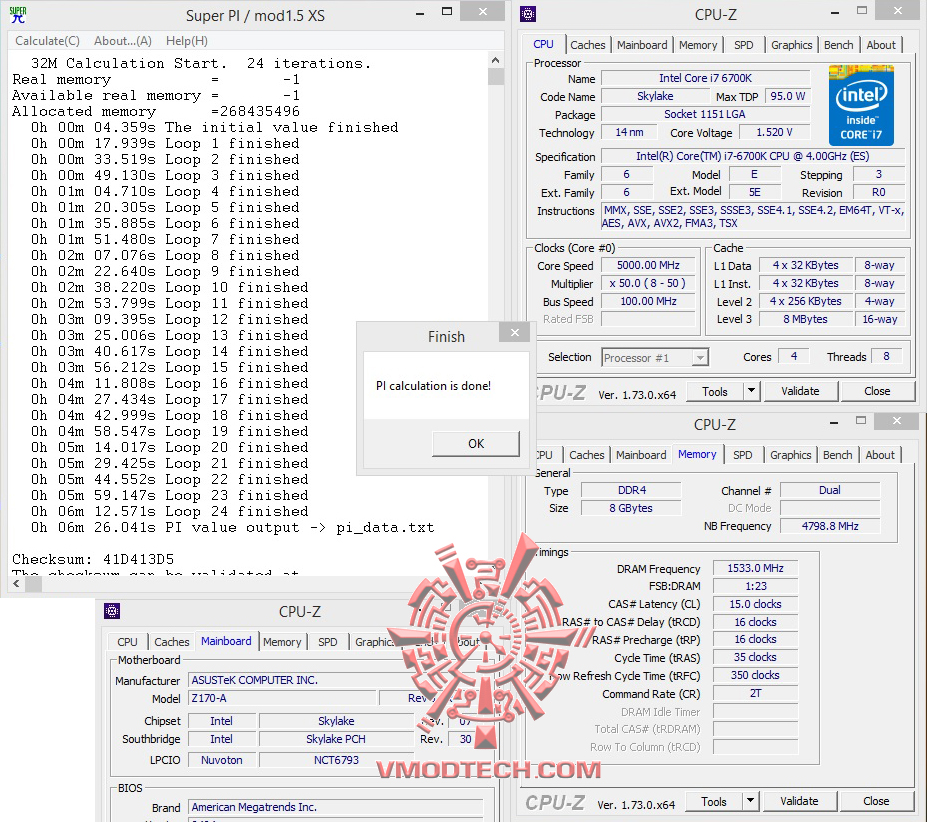Screen dimensions: 927x822
Task: Click Super PI horizontal scrollbar left arrow
Action: tap(17, 584)
